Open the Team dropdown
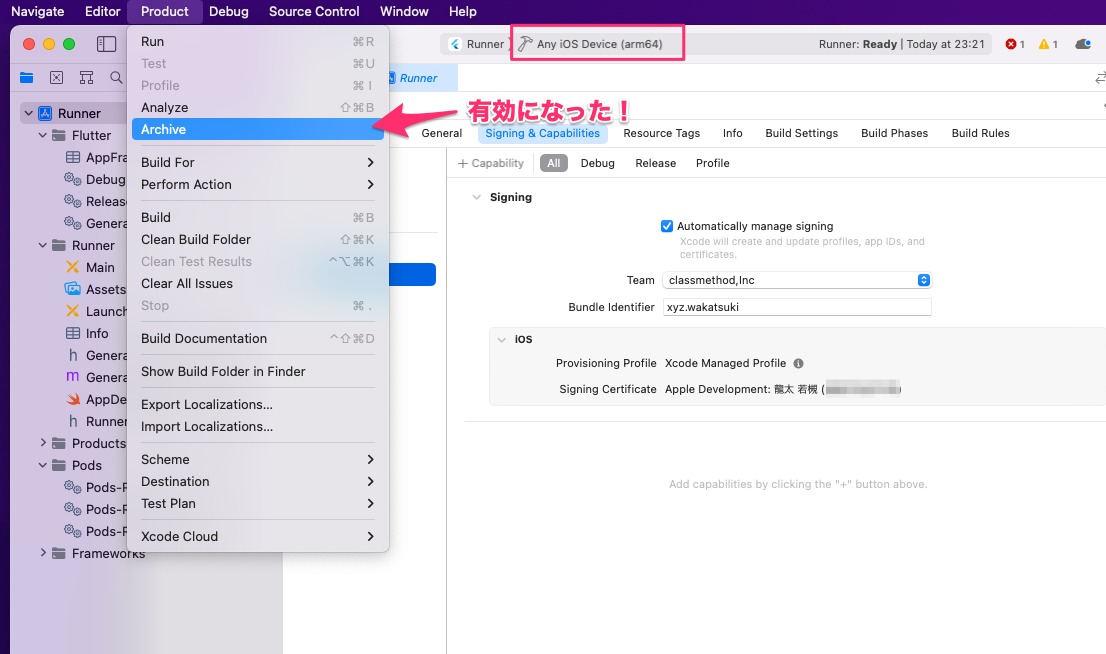The image size is (1106, 654). [797, 280]
